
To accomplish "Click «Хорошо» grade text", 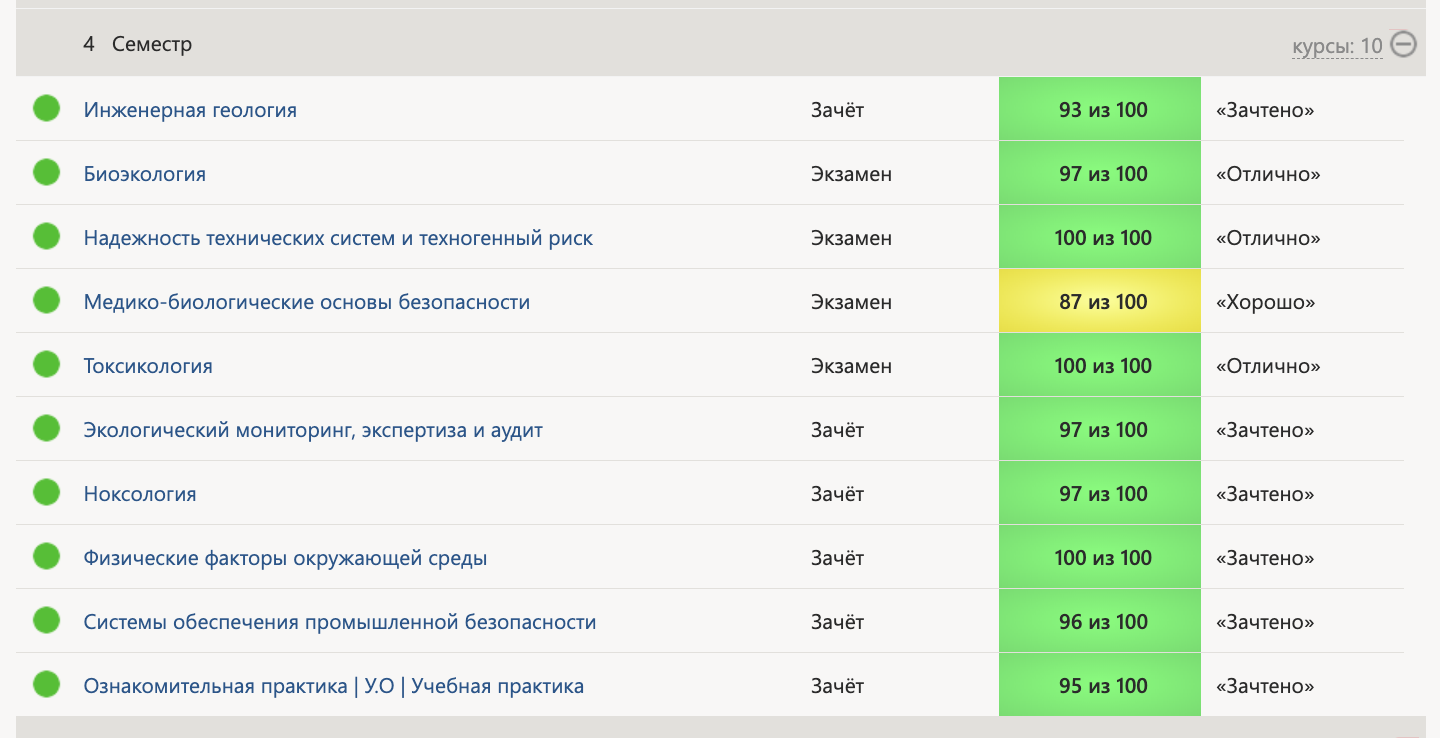I will [1265, 302].
